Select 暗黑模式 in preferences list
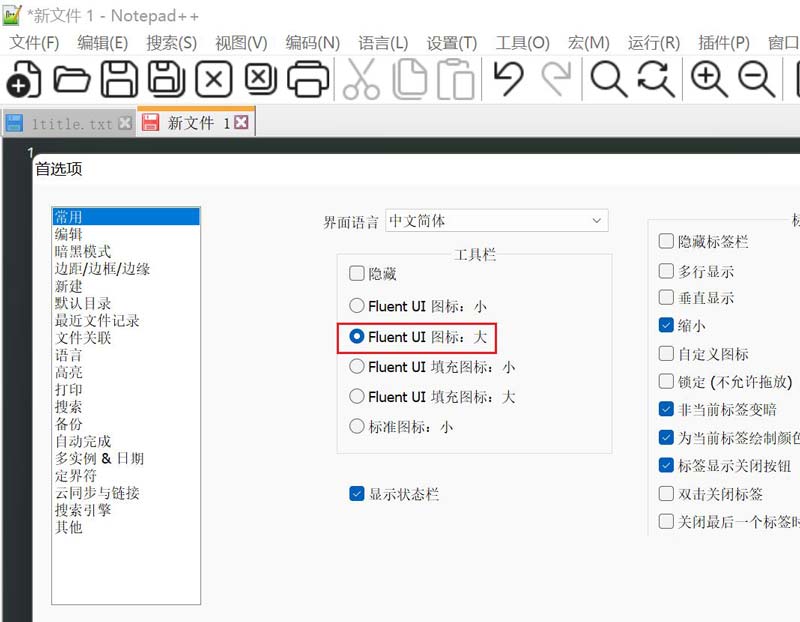 [126, 251]
